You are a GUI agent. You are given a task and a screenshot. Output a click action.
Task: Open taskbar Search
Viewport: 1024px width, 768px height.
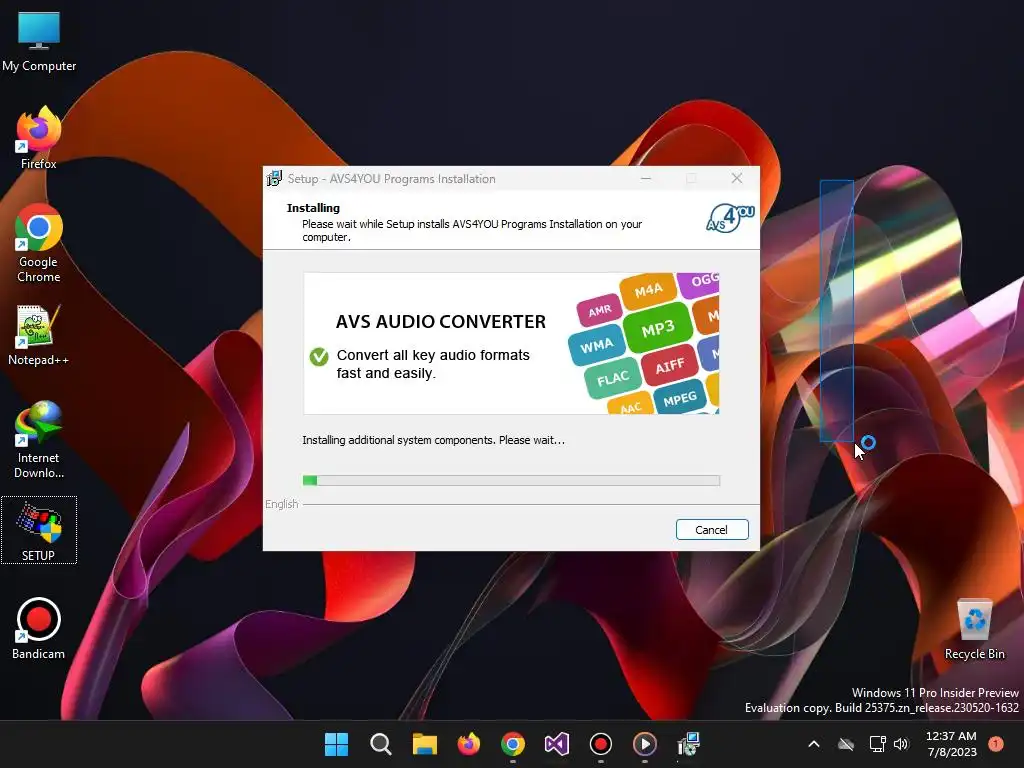(x=380, y=744)
